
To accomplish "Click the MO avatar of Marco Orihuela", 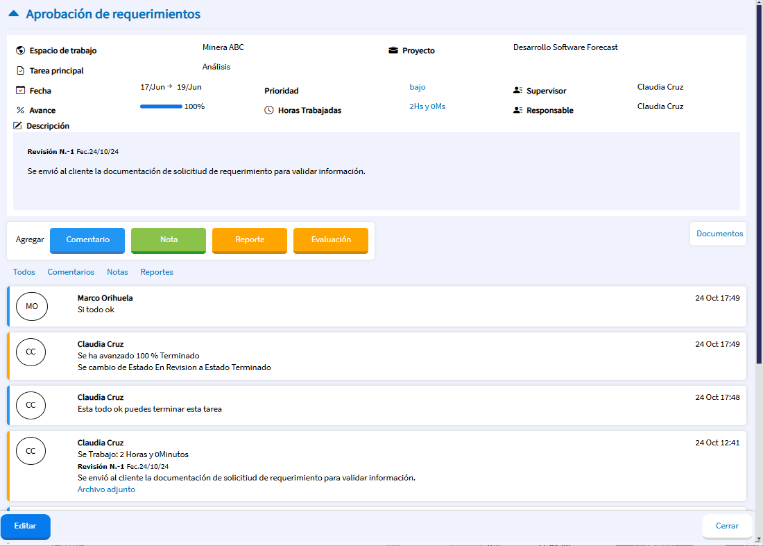I will tap(32, 306).
